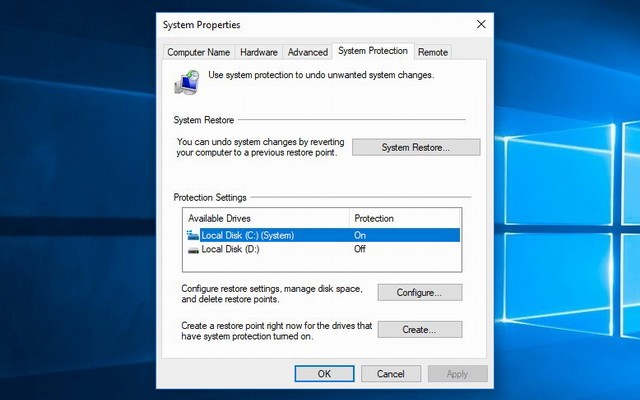The image size is (640, 400).
Task: Select Local Disk (C:) (System) row
Action: point(322,235)
